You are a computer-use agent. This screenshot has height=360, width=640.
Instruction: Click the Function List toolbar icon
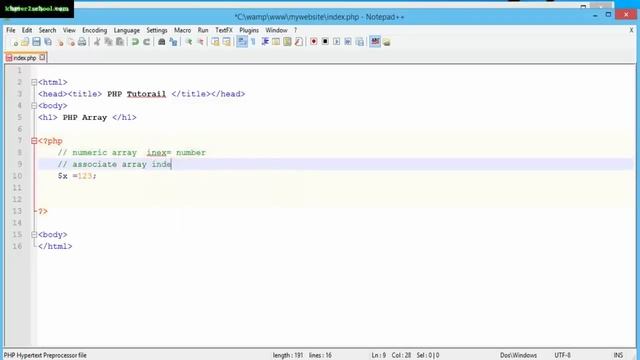[x=299, y=42]
